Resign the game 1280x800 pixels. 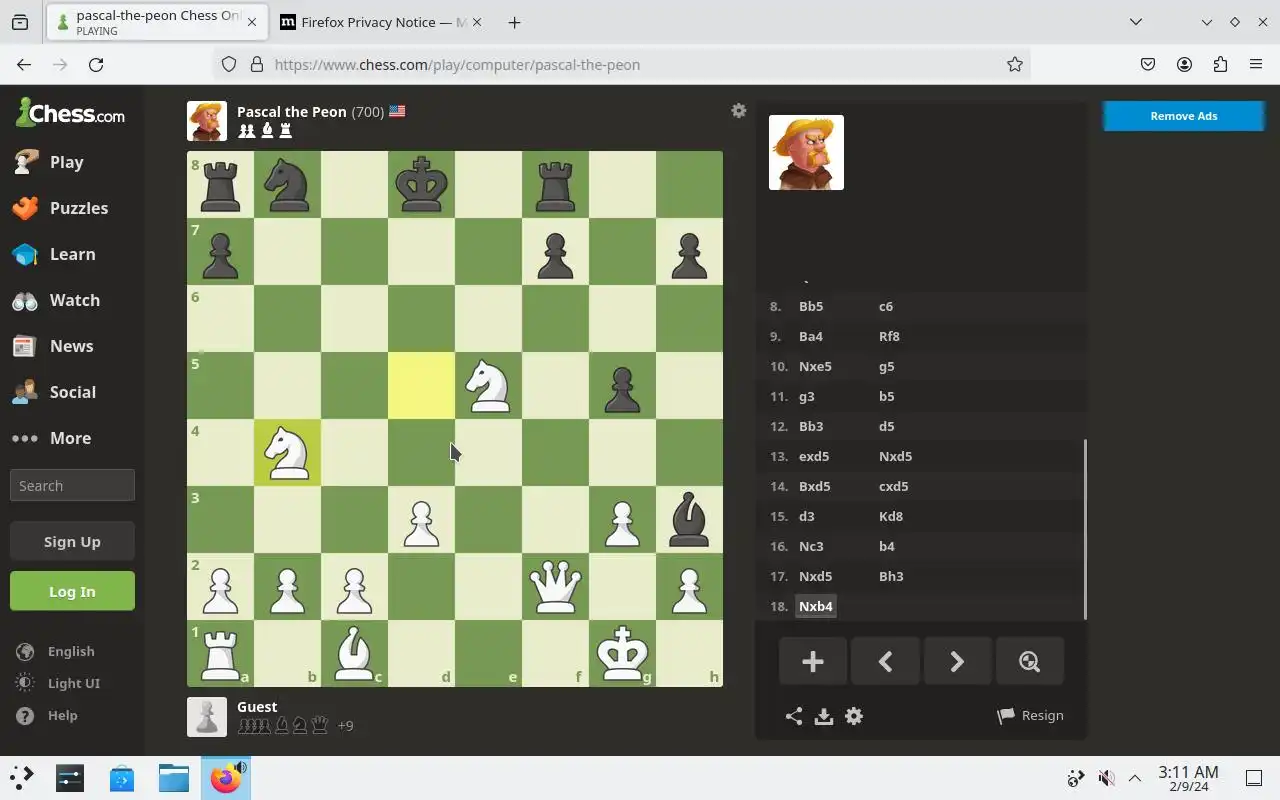click(x=1030, y=715)
